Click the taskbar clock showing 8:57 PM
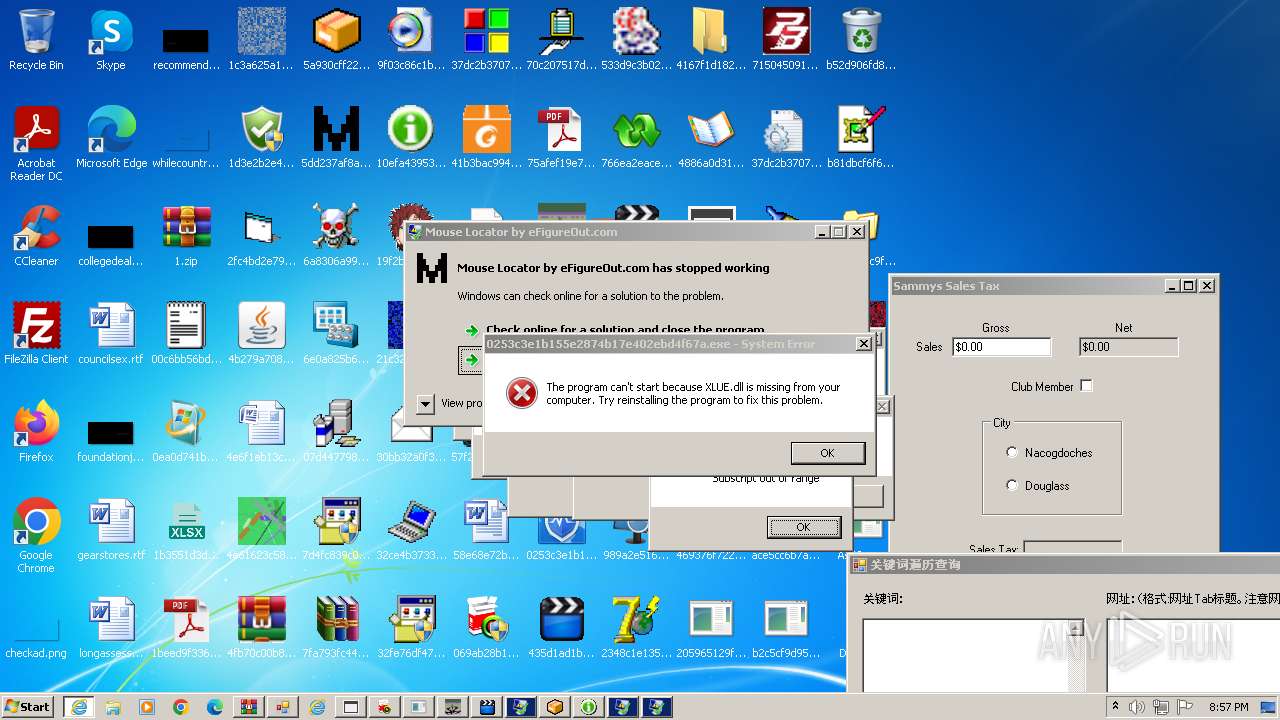Viewport: 1280px width, 720px height. [x=1229, y=707]
